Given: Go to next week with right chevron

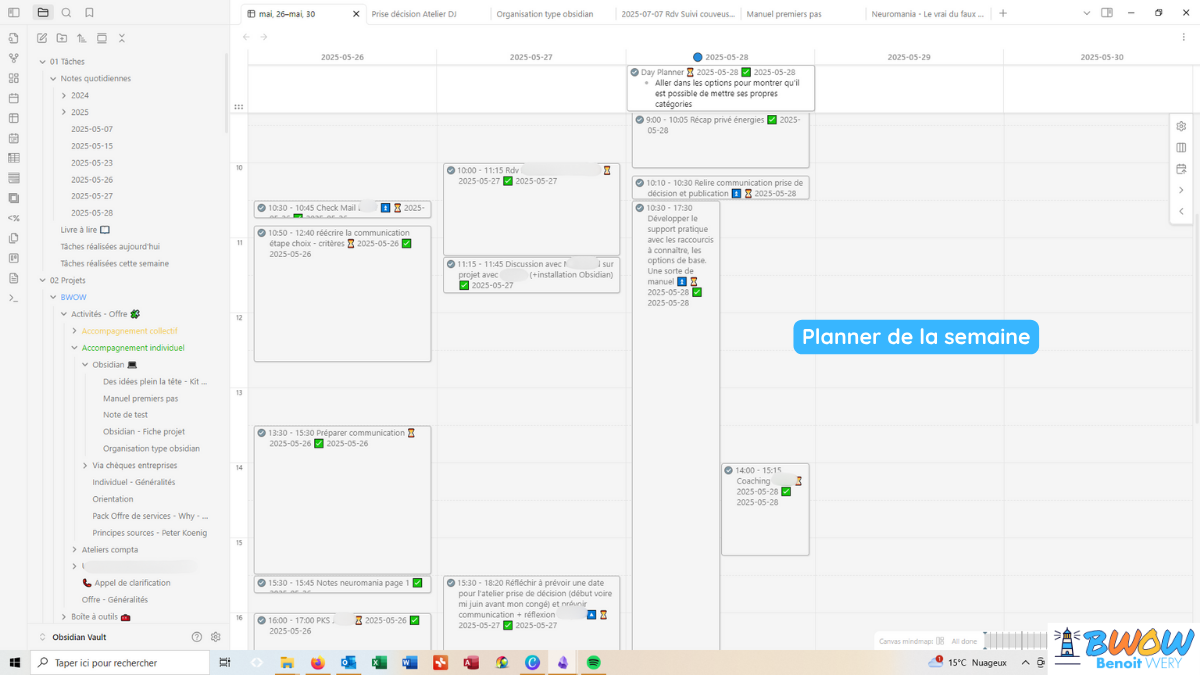Looking at the screenshot, I should point(1181,190).
